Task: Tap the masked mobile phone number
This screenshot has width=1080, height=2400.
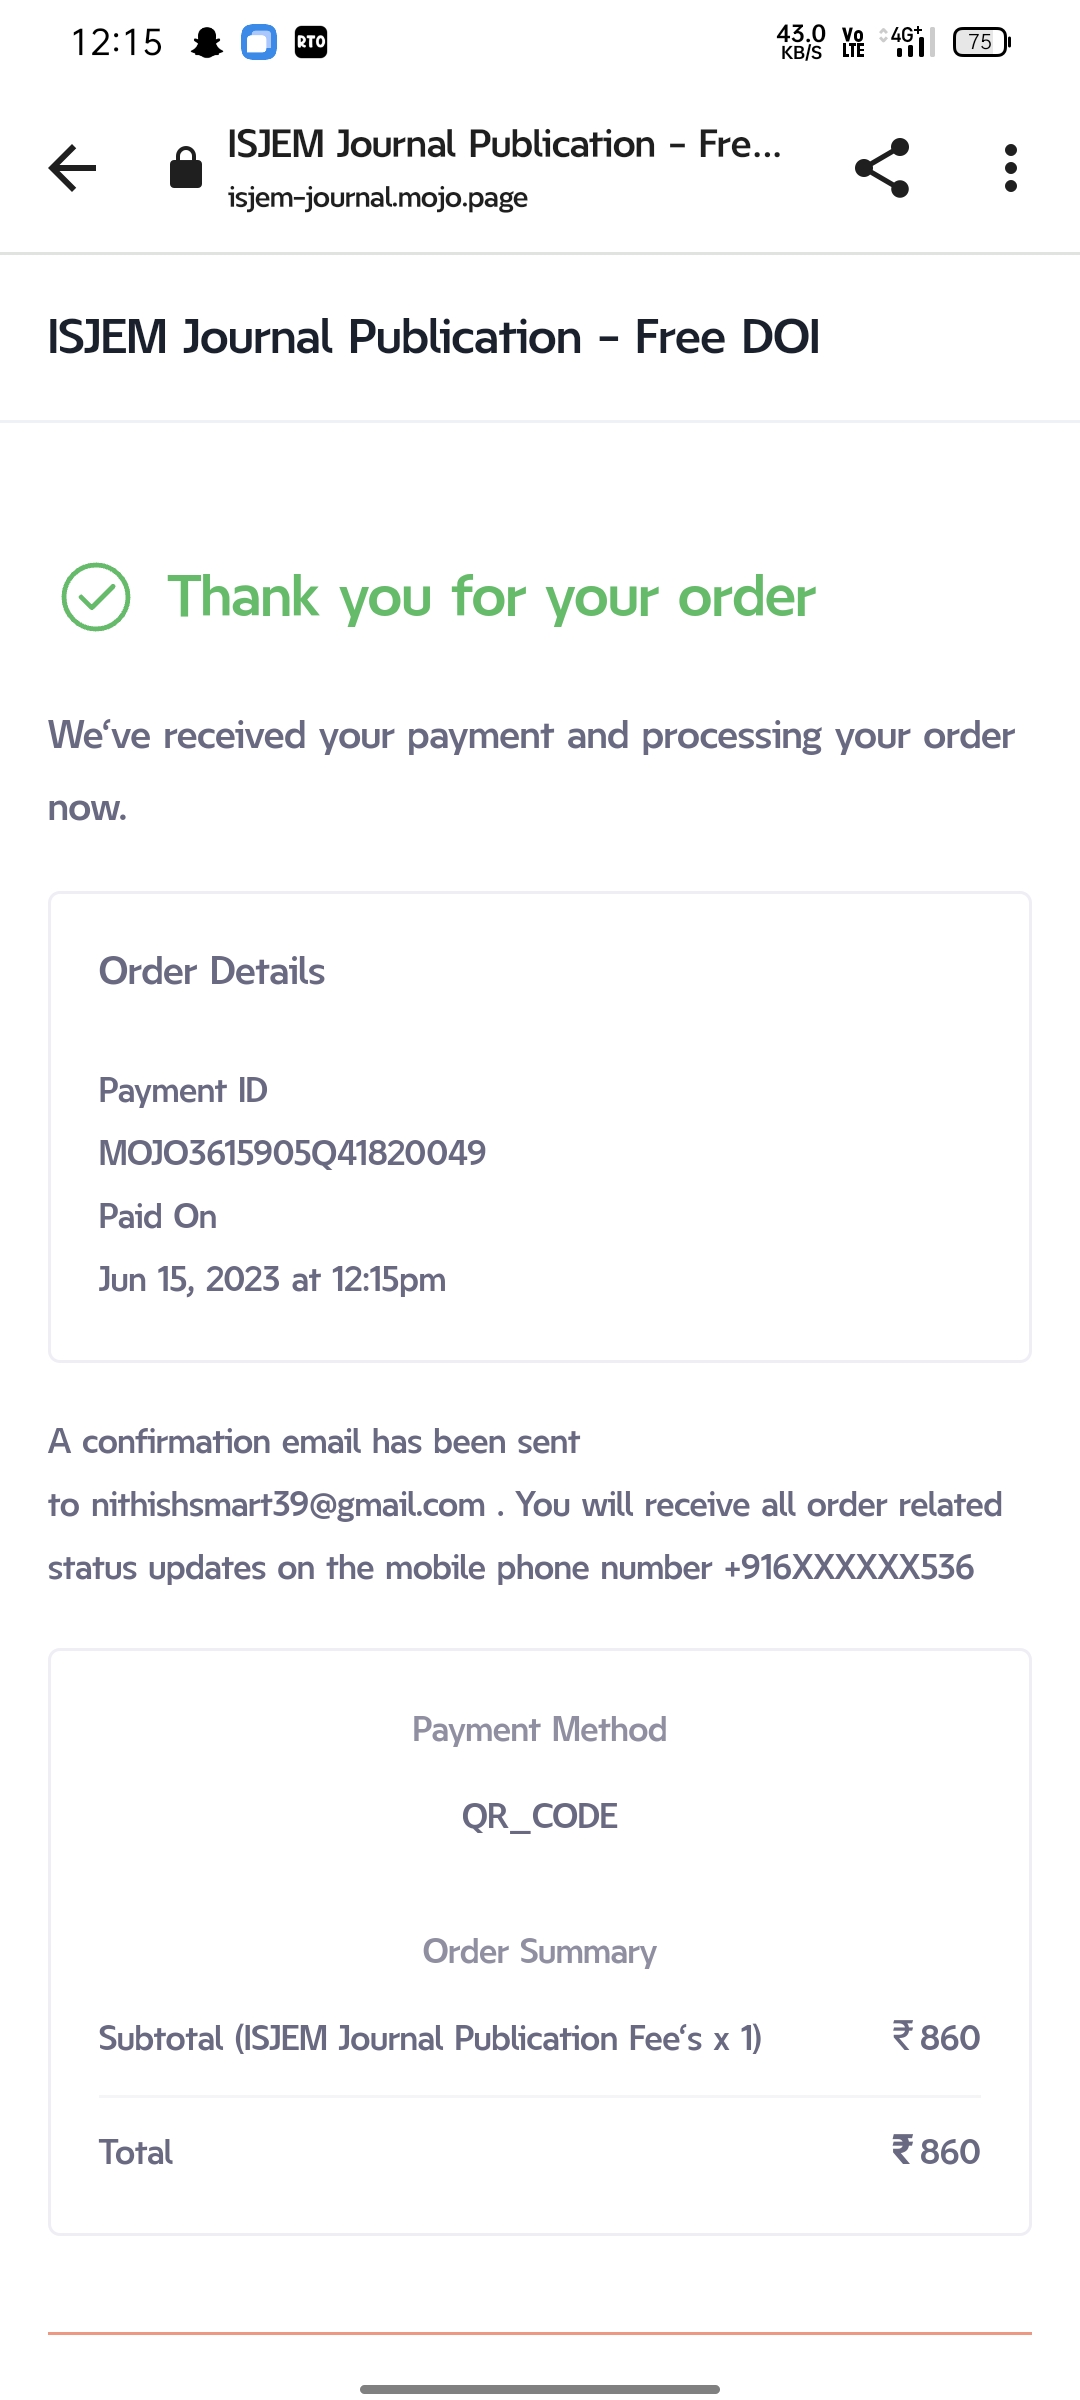Action: 848,1568
